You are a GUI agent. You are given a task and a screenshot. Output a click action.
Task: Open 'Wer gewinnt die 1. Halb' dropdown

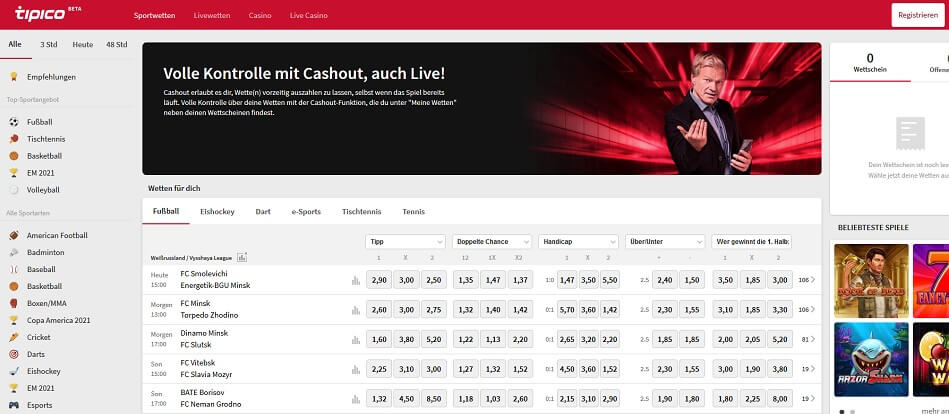(752, 242)
